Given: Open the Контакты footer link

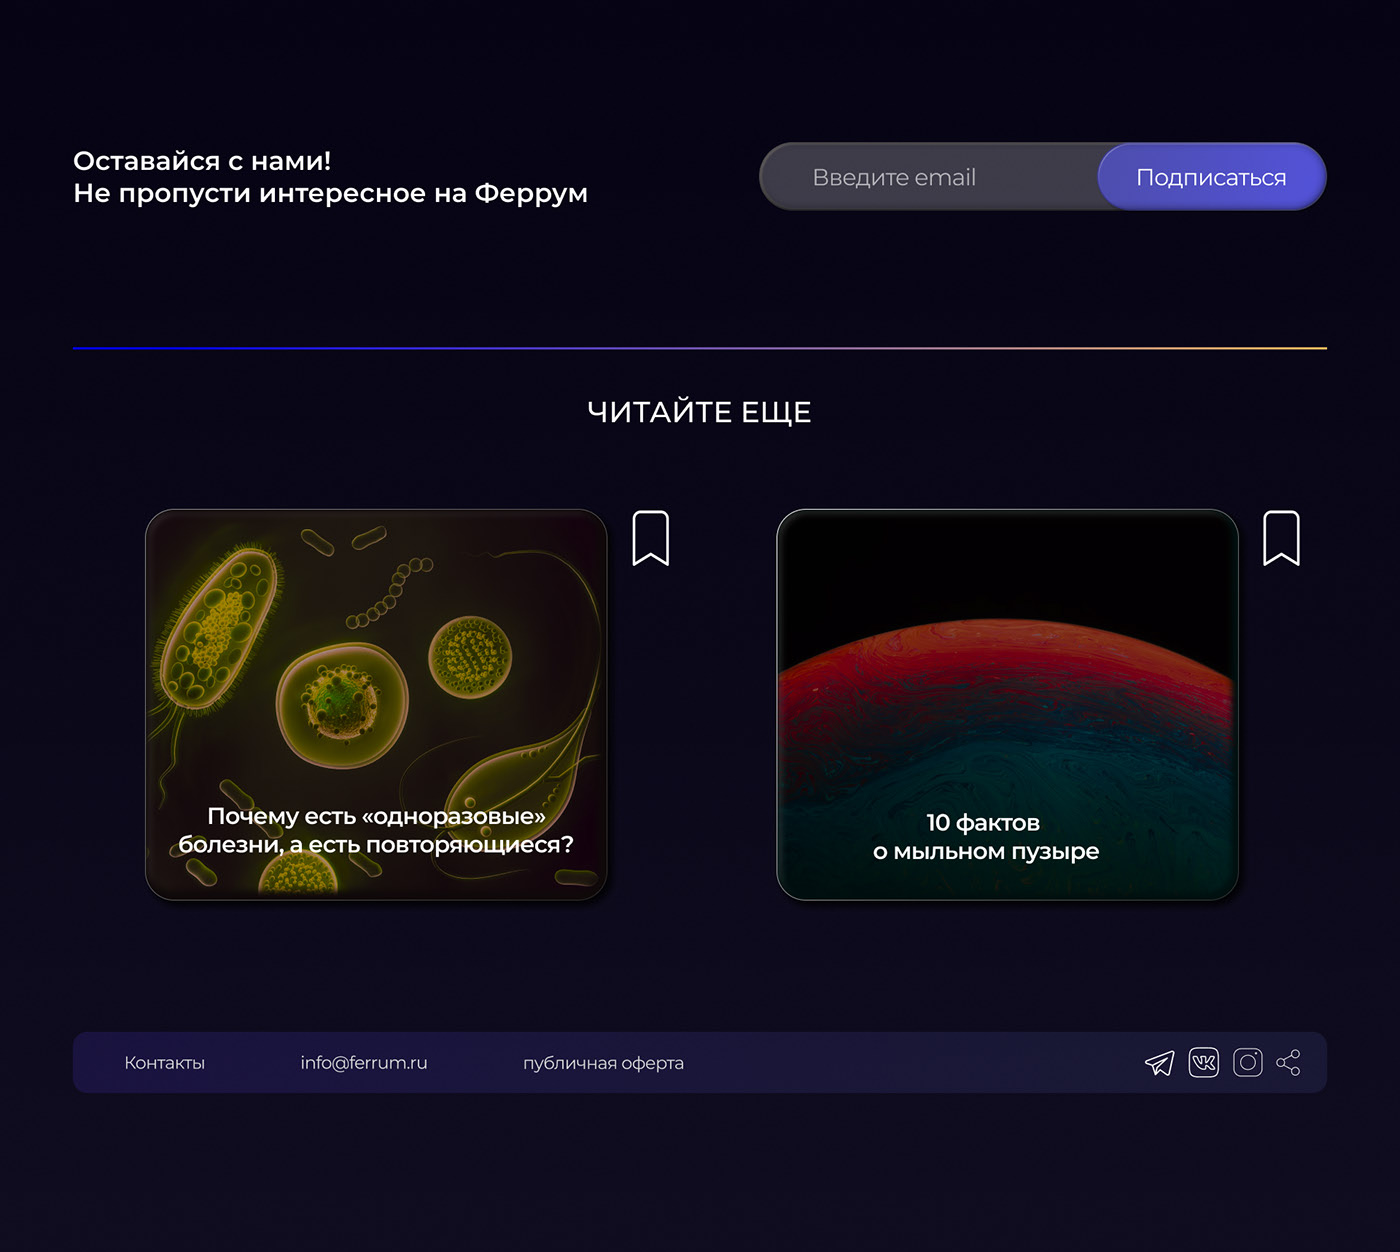Looking at the screenshot, I should pos(164,1063).
